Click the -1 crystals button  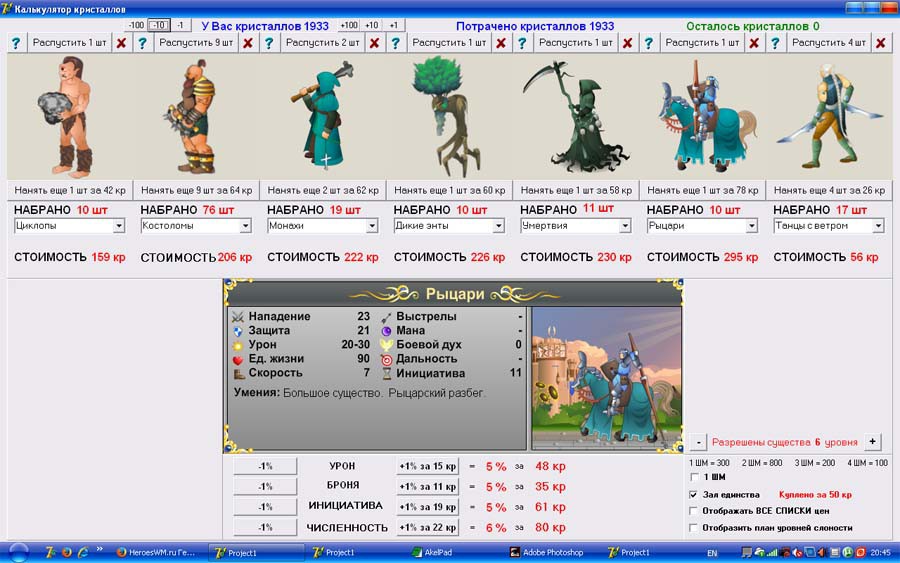pyautogui.click(x=180, y=25)
